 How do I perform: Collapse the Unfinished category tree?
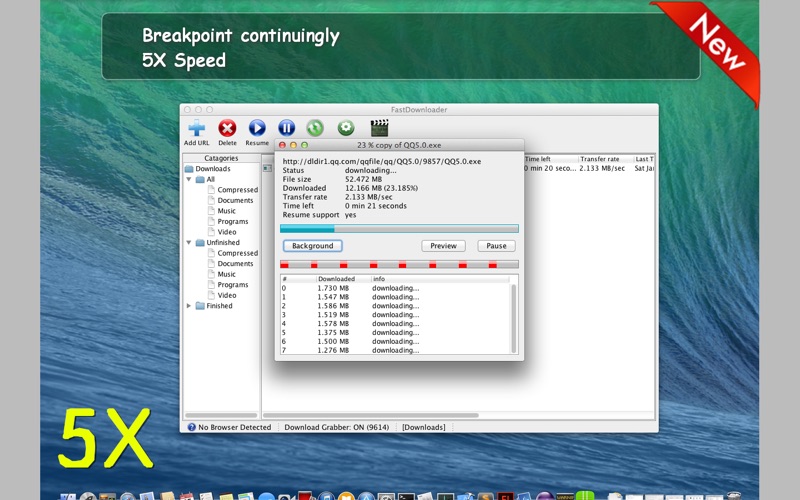(189, 242)
